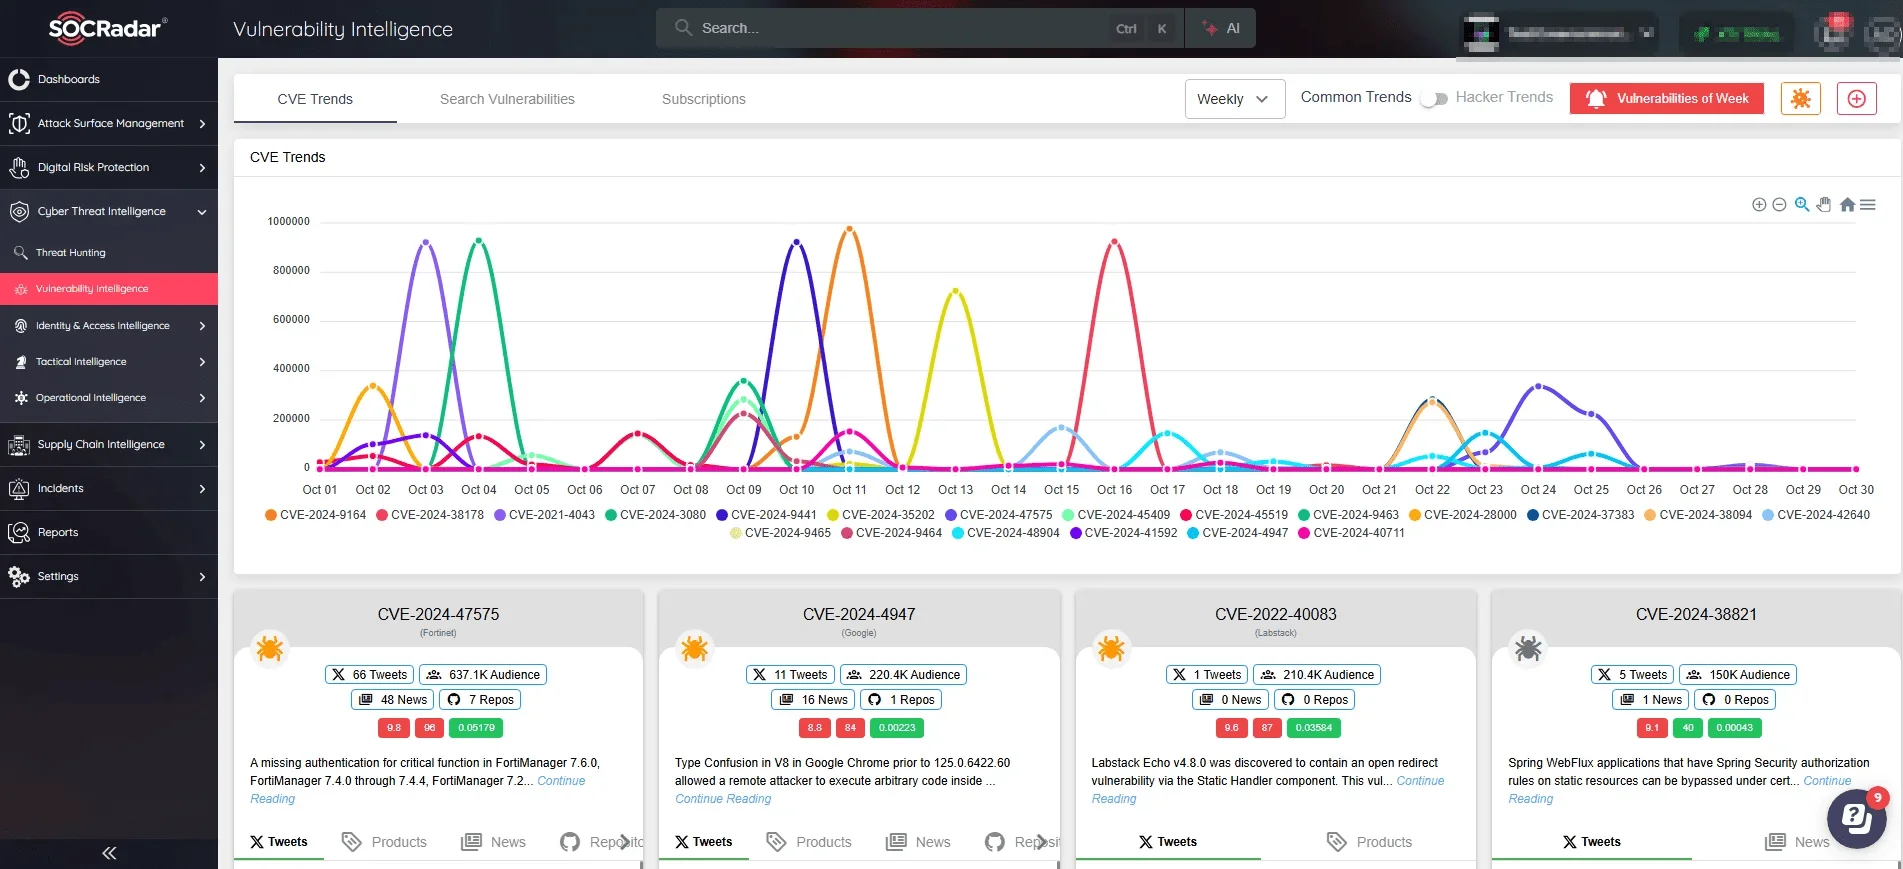The height and width of the screenshot is (869, 1903).
Task: Expand Operational Intelligence menu
Action: pos(108,397)
